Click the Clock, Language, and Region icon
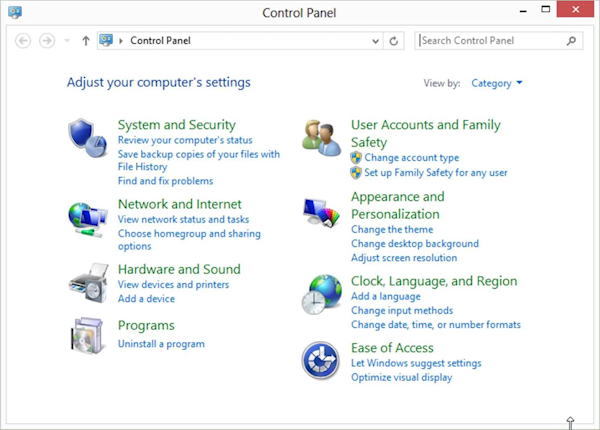Screen dimensions: 600x430 322,294
